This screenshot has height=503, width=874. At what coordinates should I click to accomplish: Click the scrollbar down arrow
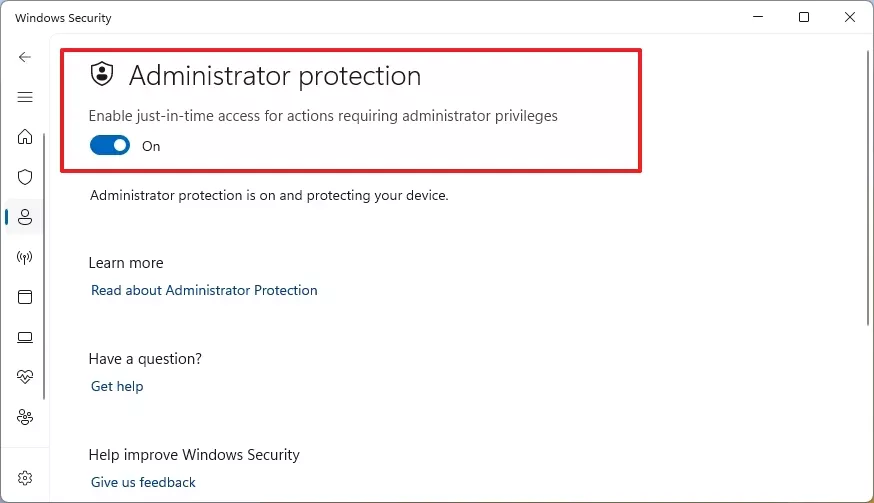(x=866, y=494)
